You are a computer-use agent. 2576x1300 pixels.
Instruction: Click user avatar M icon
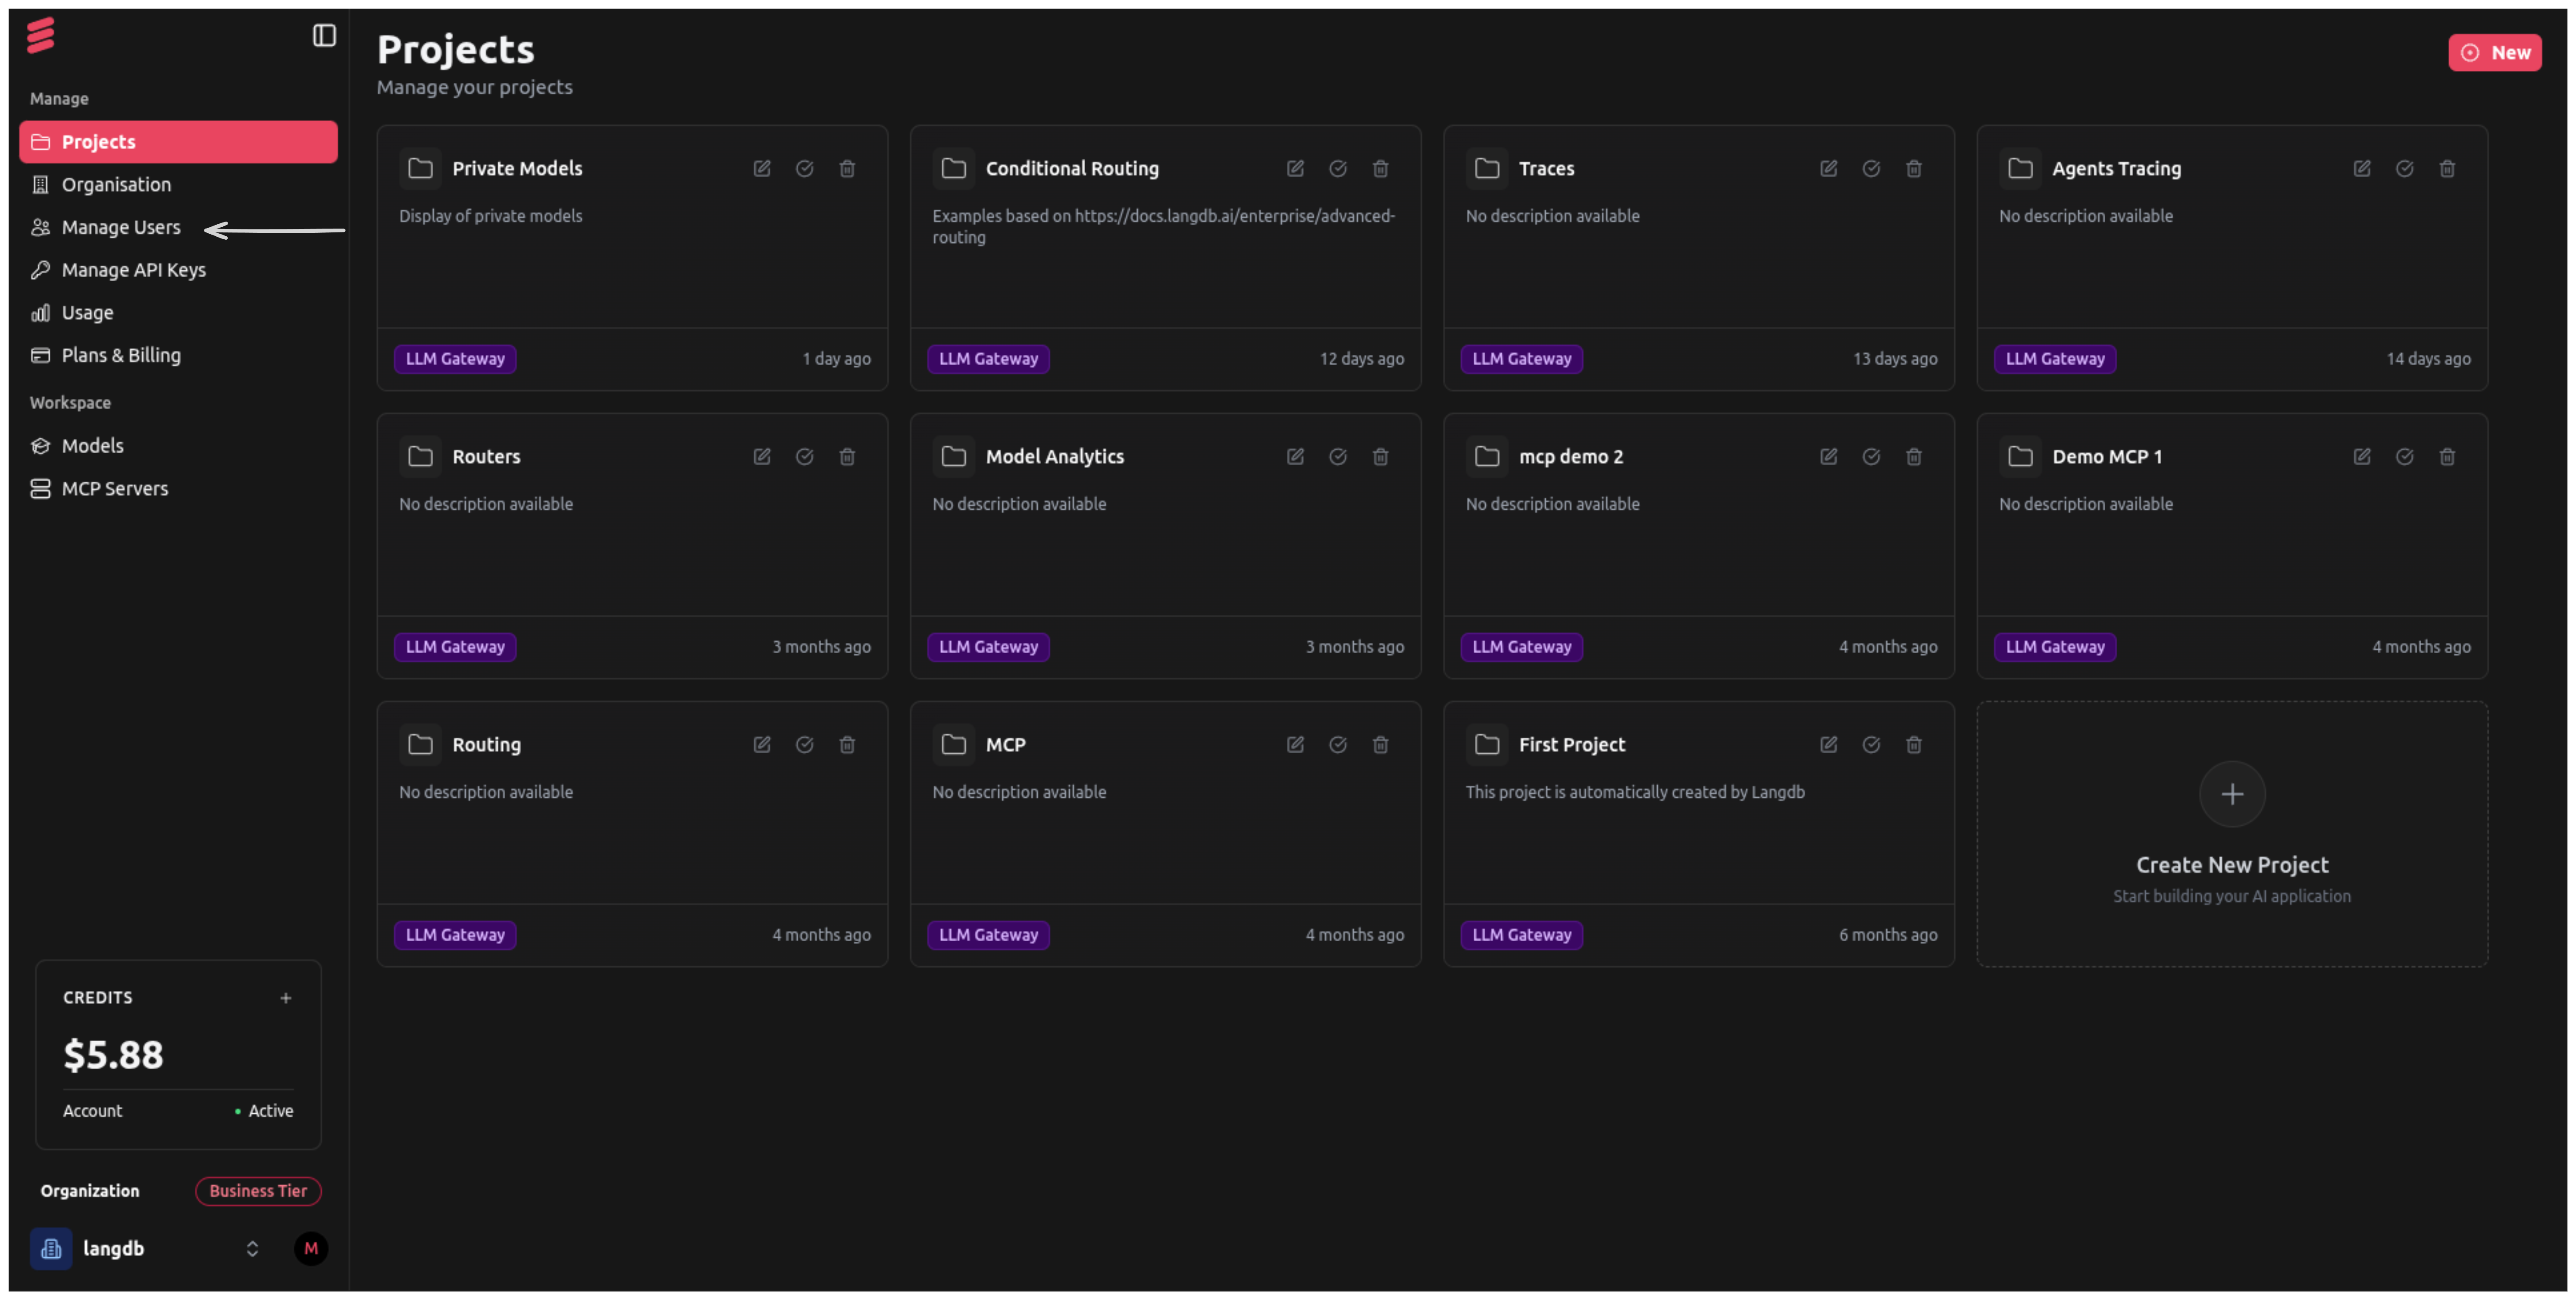(311, 1248)
